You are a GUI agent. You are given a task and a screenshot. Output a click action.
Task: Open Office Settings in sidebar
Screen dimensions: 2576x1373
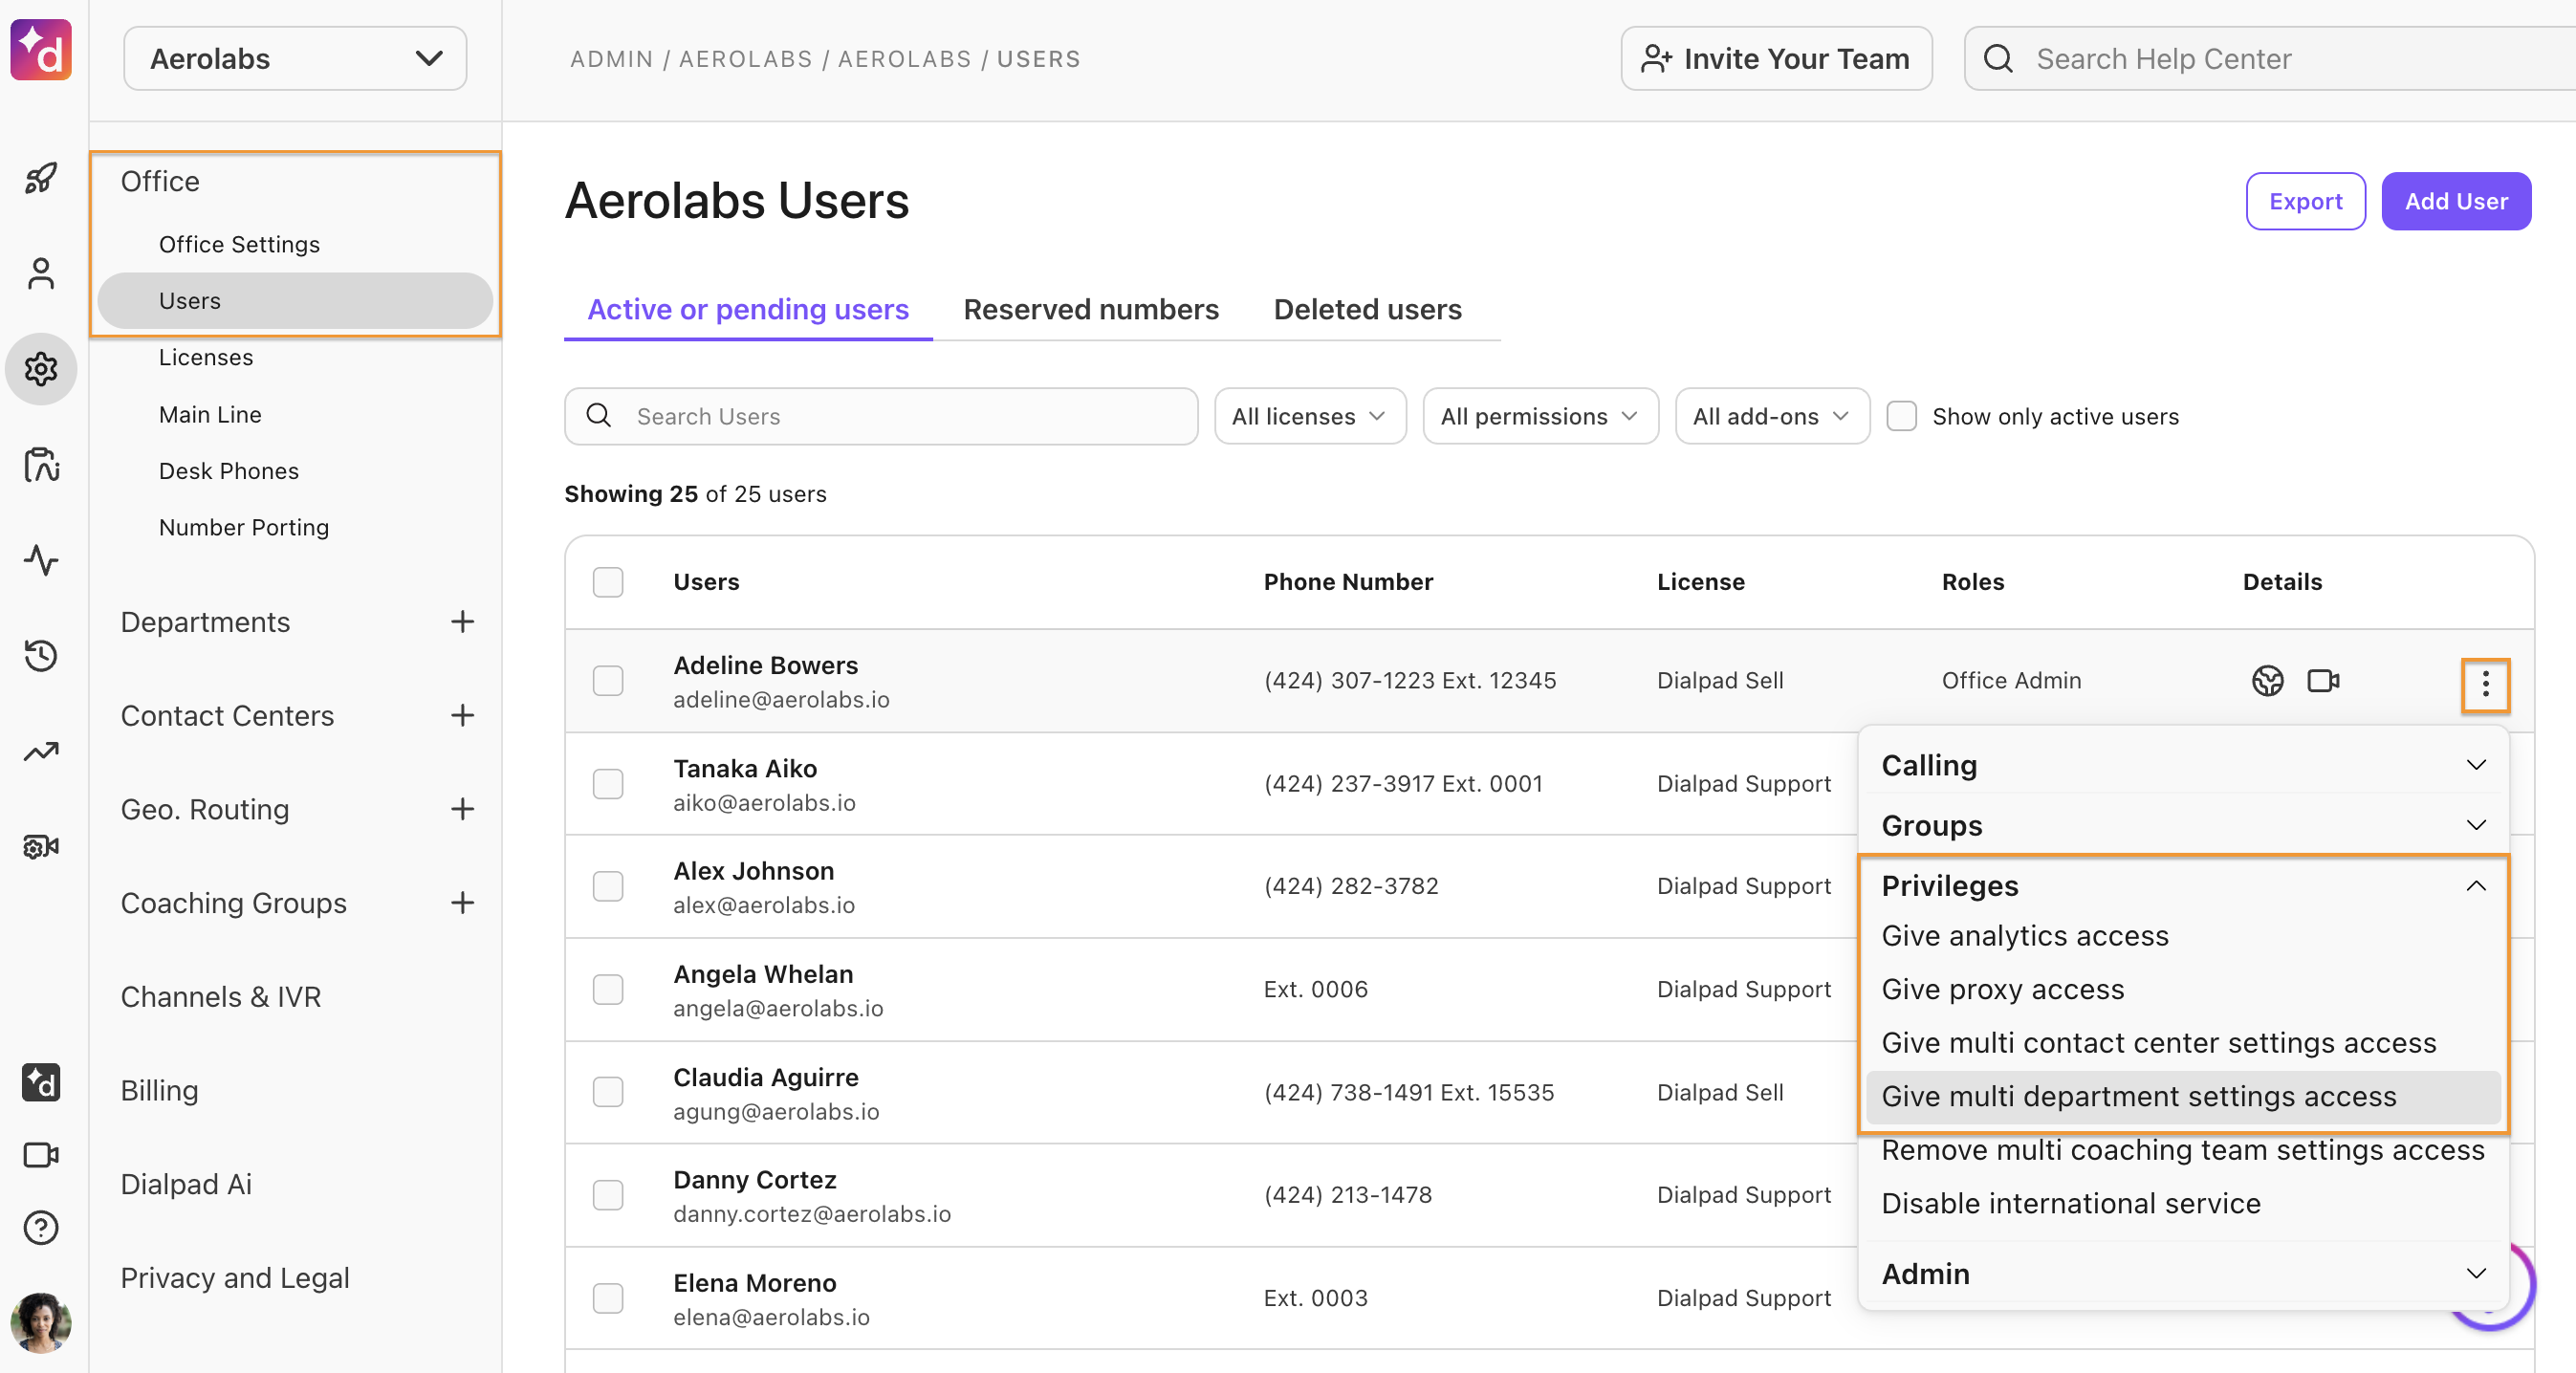point(239,244)
